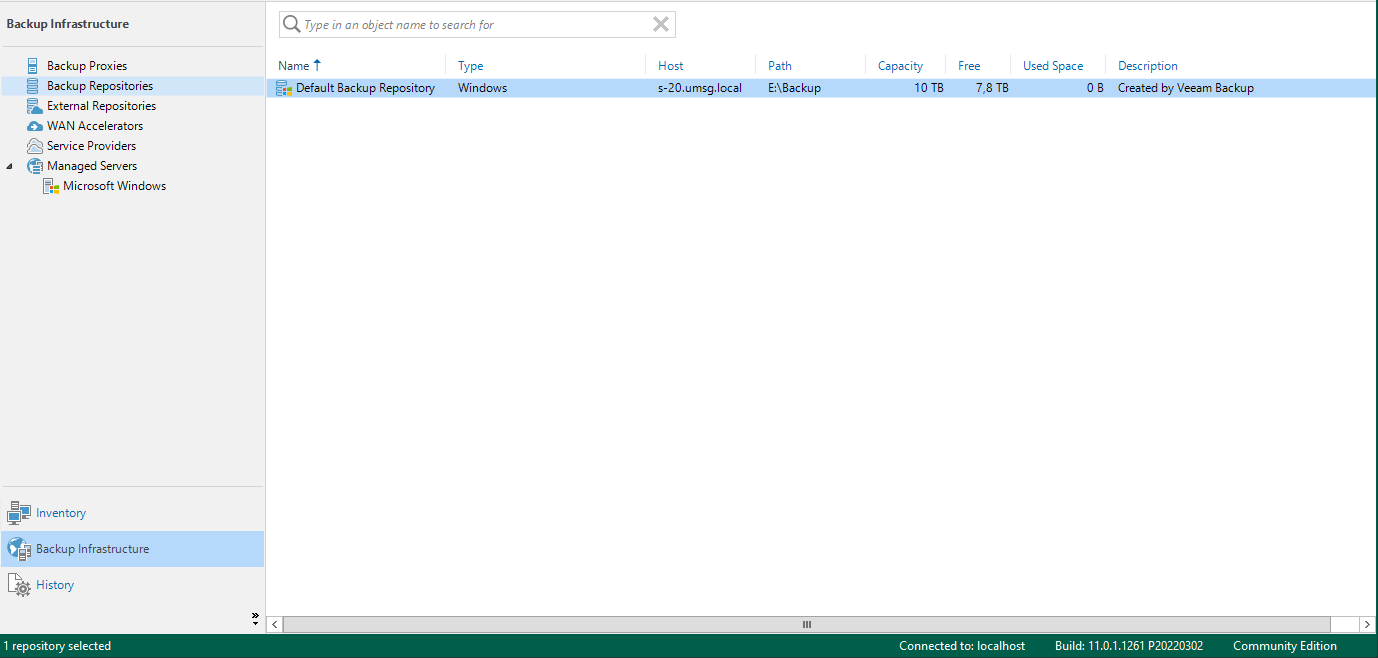Click the Microsoft Windows node icon

click(51, 186)
